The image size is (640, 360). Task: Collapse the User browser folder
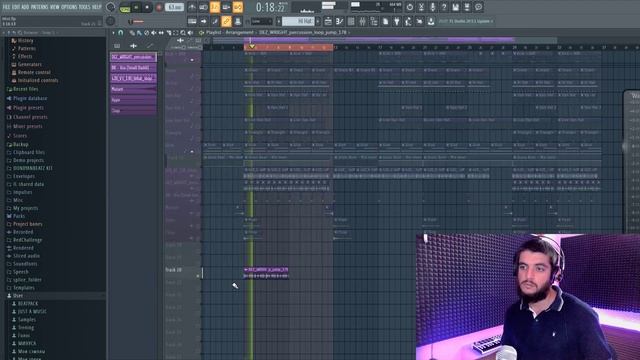tap(18, 296)
